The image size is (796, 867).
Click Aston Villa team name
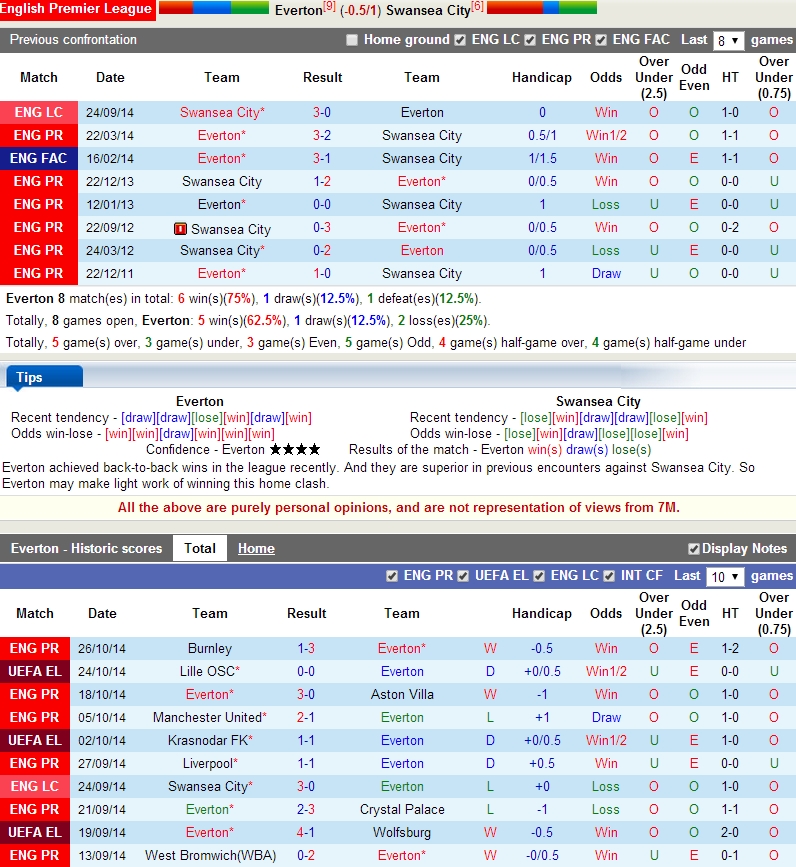tap(402, 694)
